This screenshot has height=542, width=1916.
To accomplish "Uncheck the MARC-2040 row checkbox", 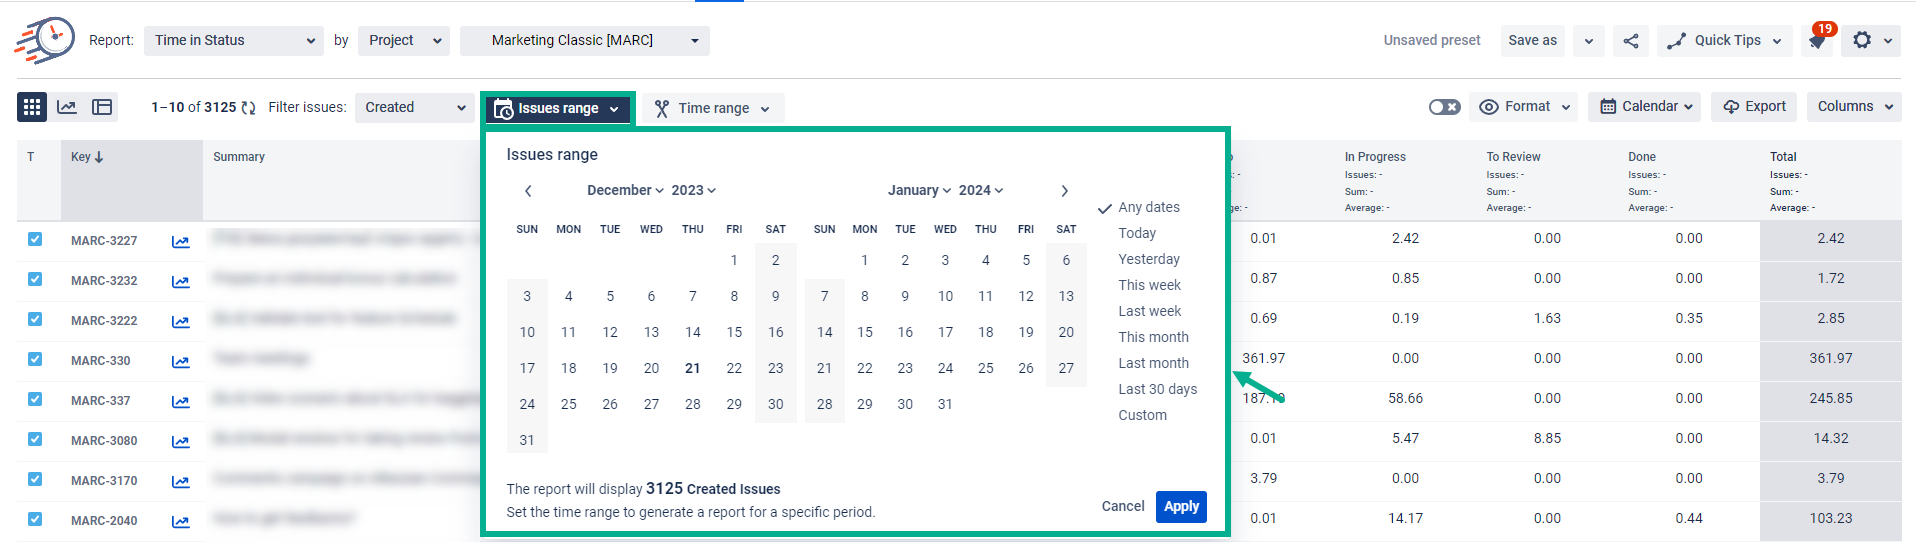I will 35,519.
